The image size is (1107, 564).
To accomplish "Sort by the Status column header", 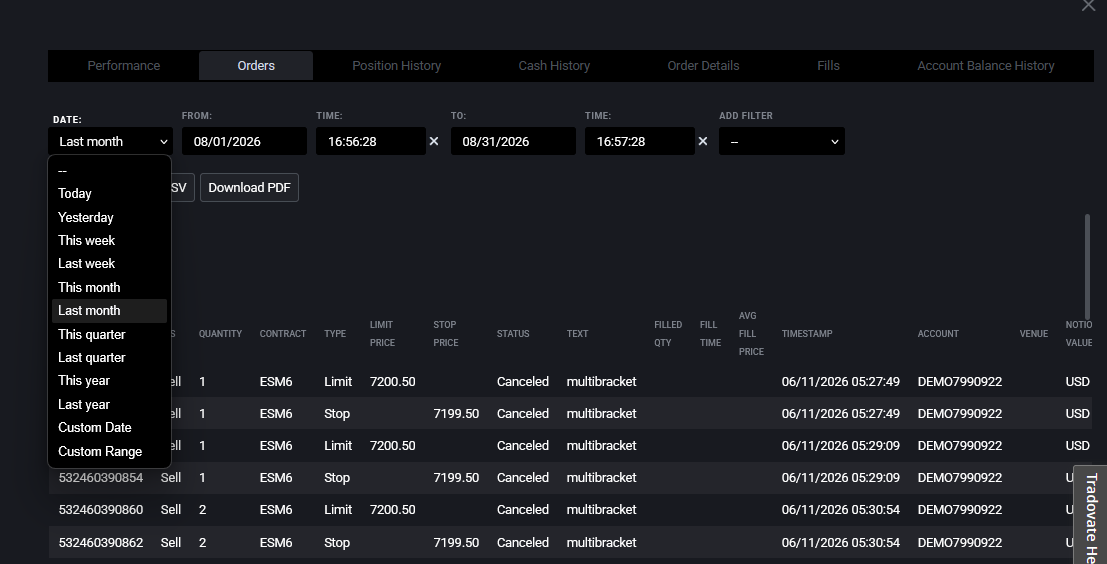I will (x=513, y=334).
